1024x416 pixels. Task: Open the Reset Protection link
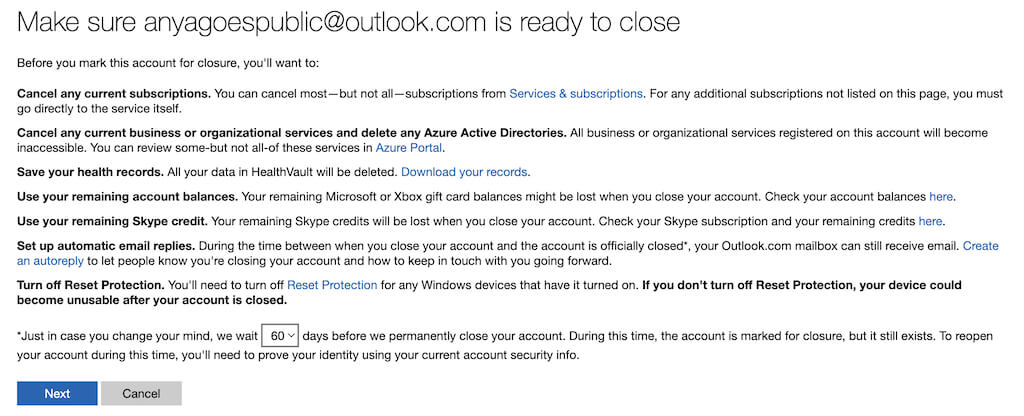coord(332,285)
